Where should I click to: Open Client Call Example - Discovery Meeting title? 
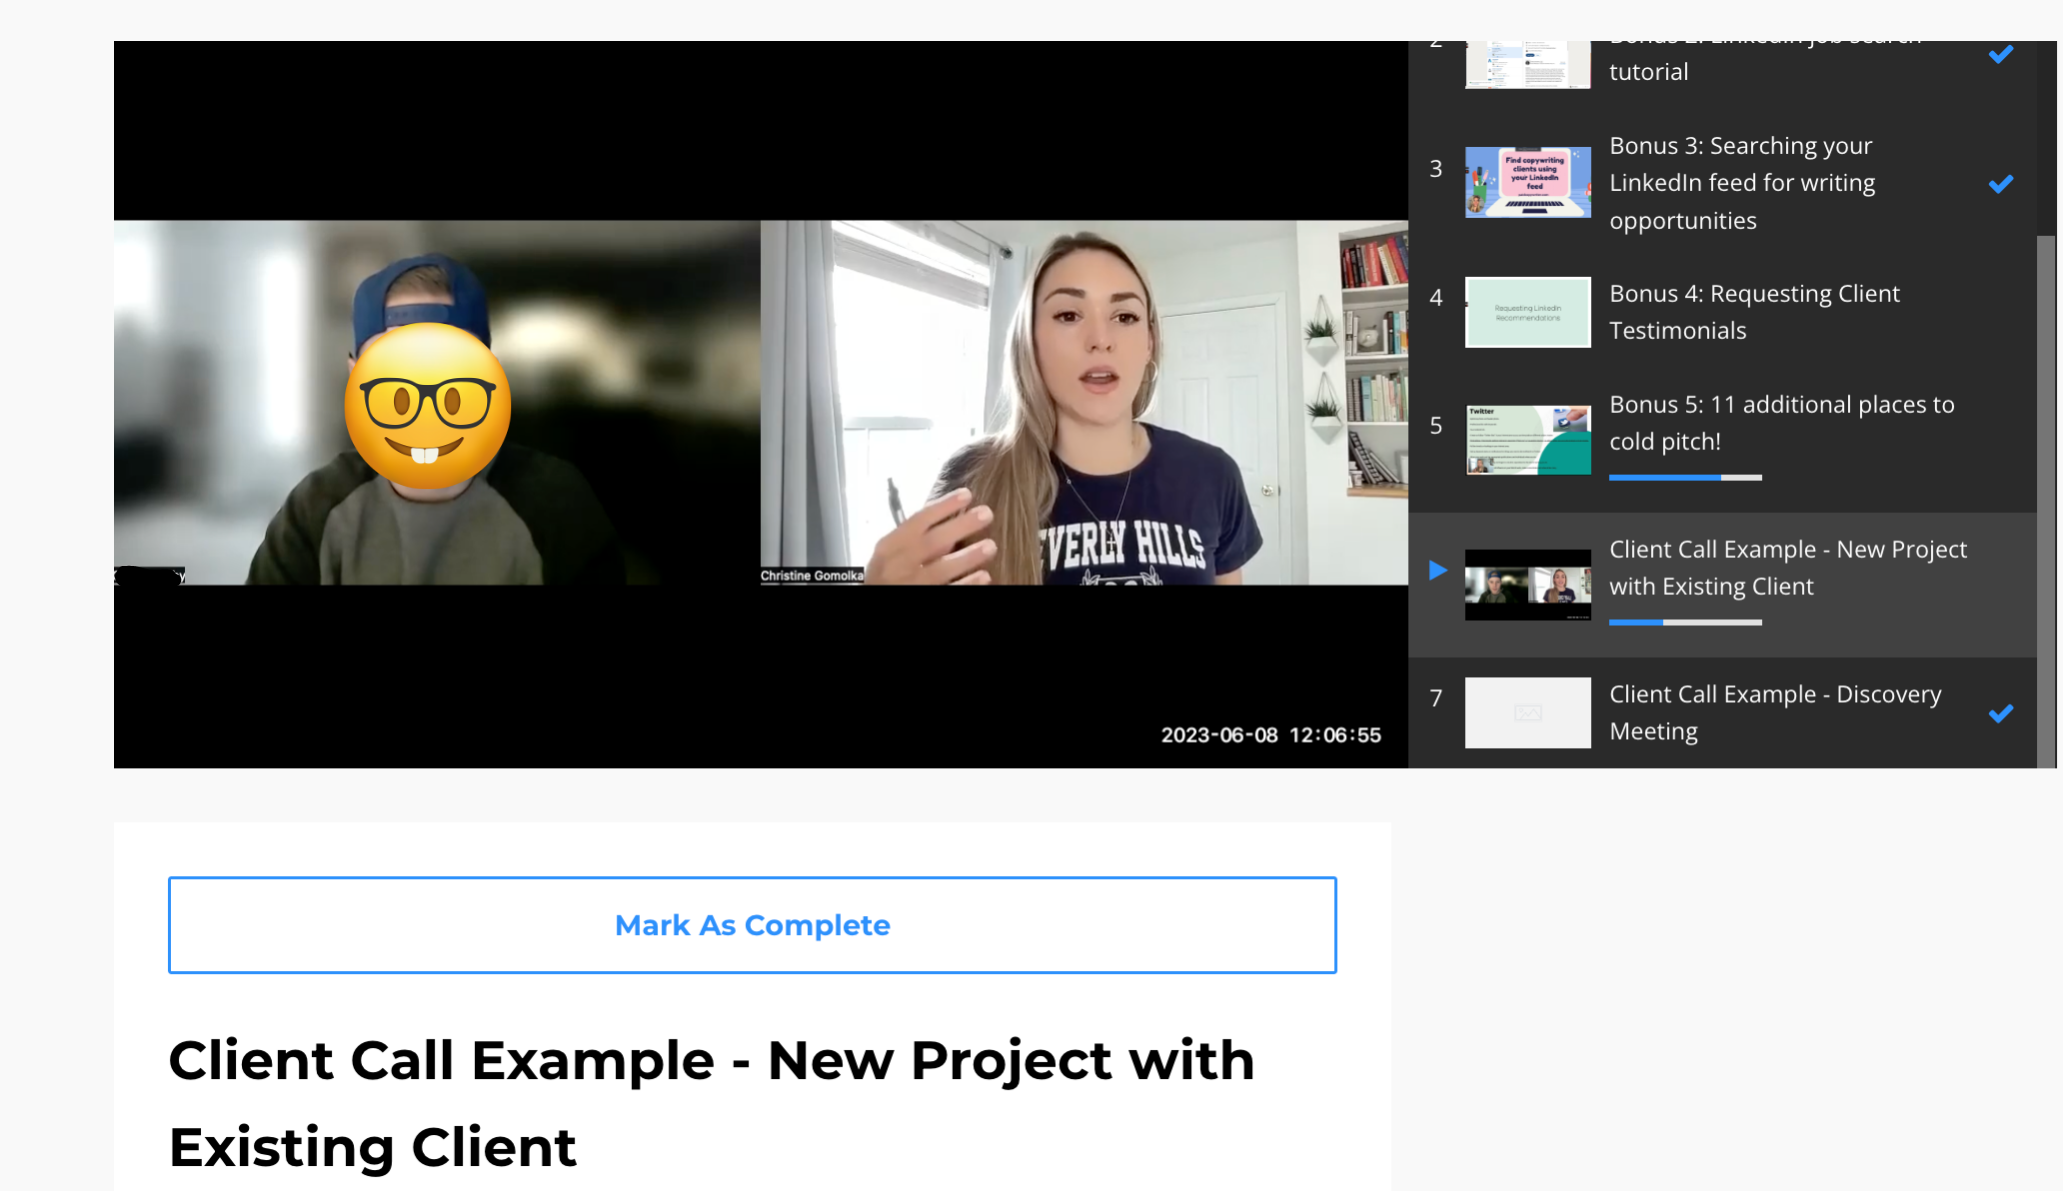[1774, 712]
